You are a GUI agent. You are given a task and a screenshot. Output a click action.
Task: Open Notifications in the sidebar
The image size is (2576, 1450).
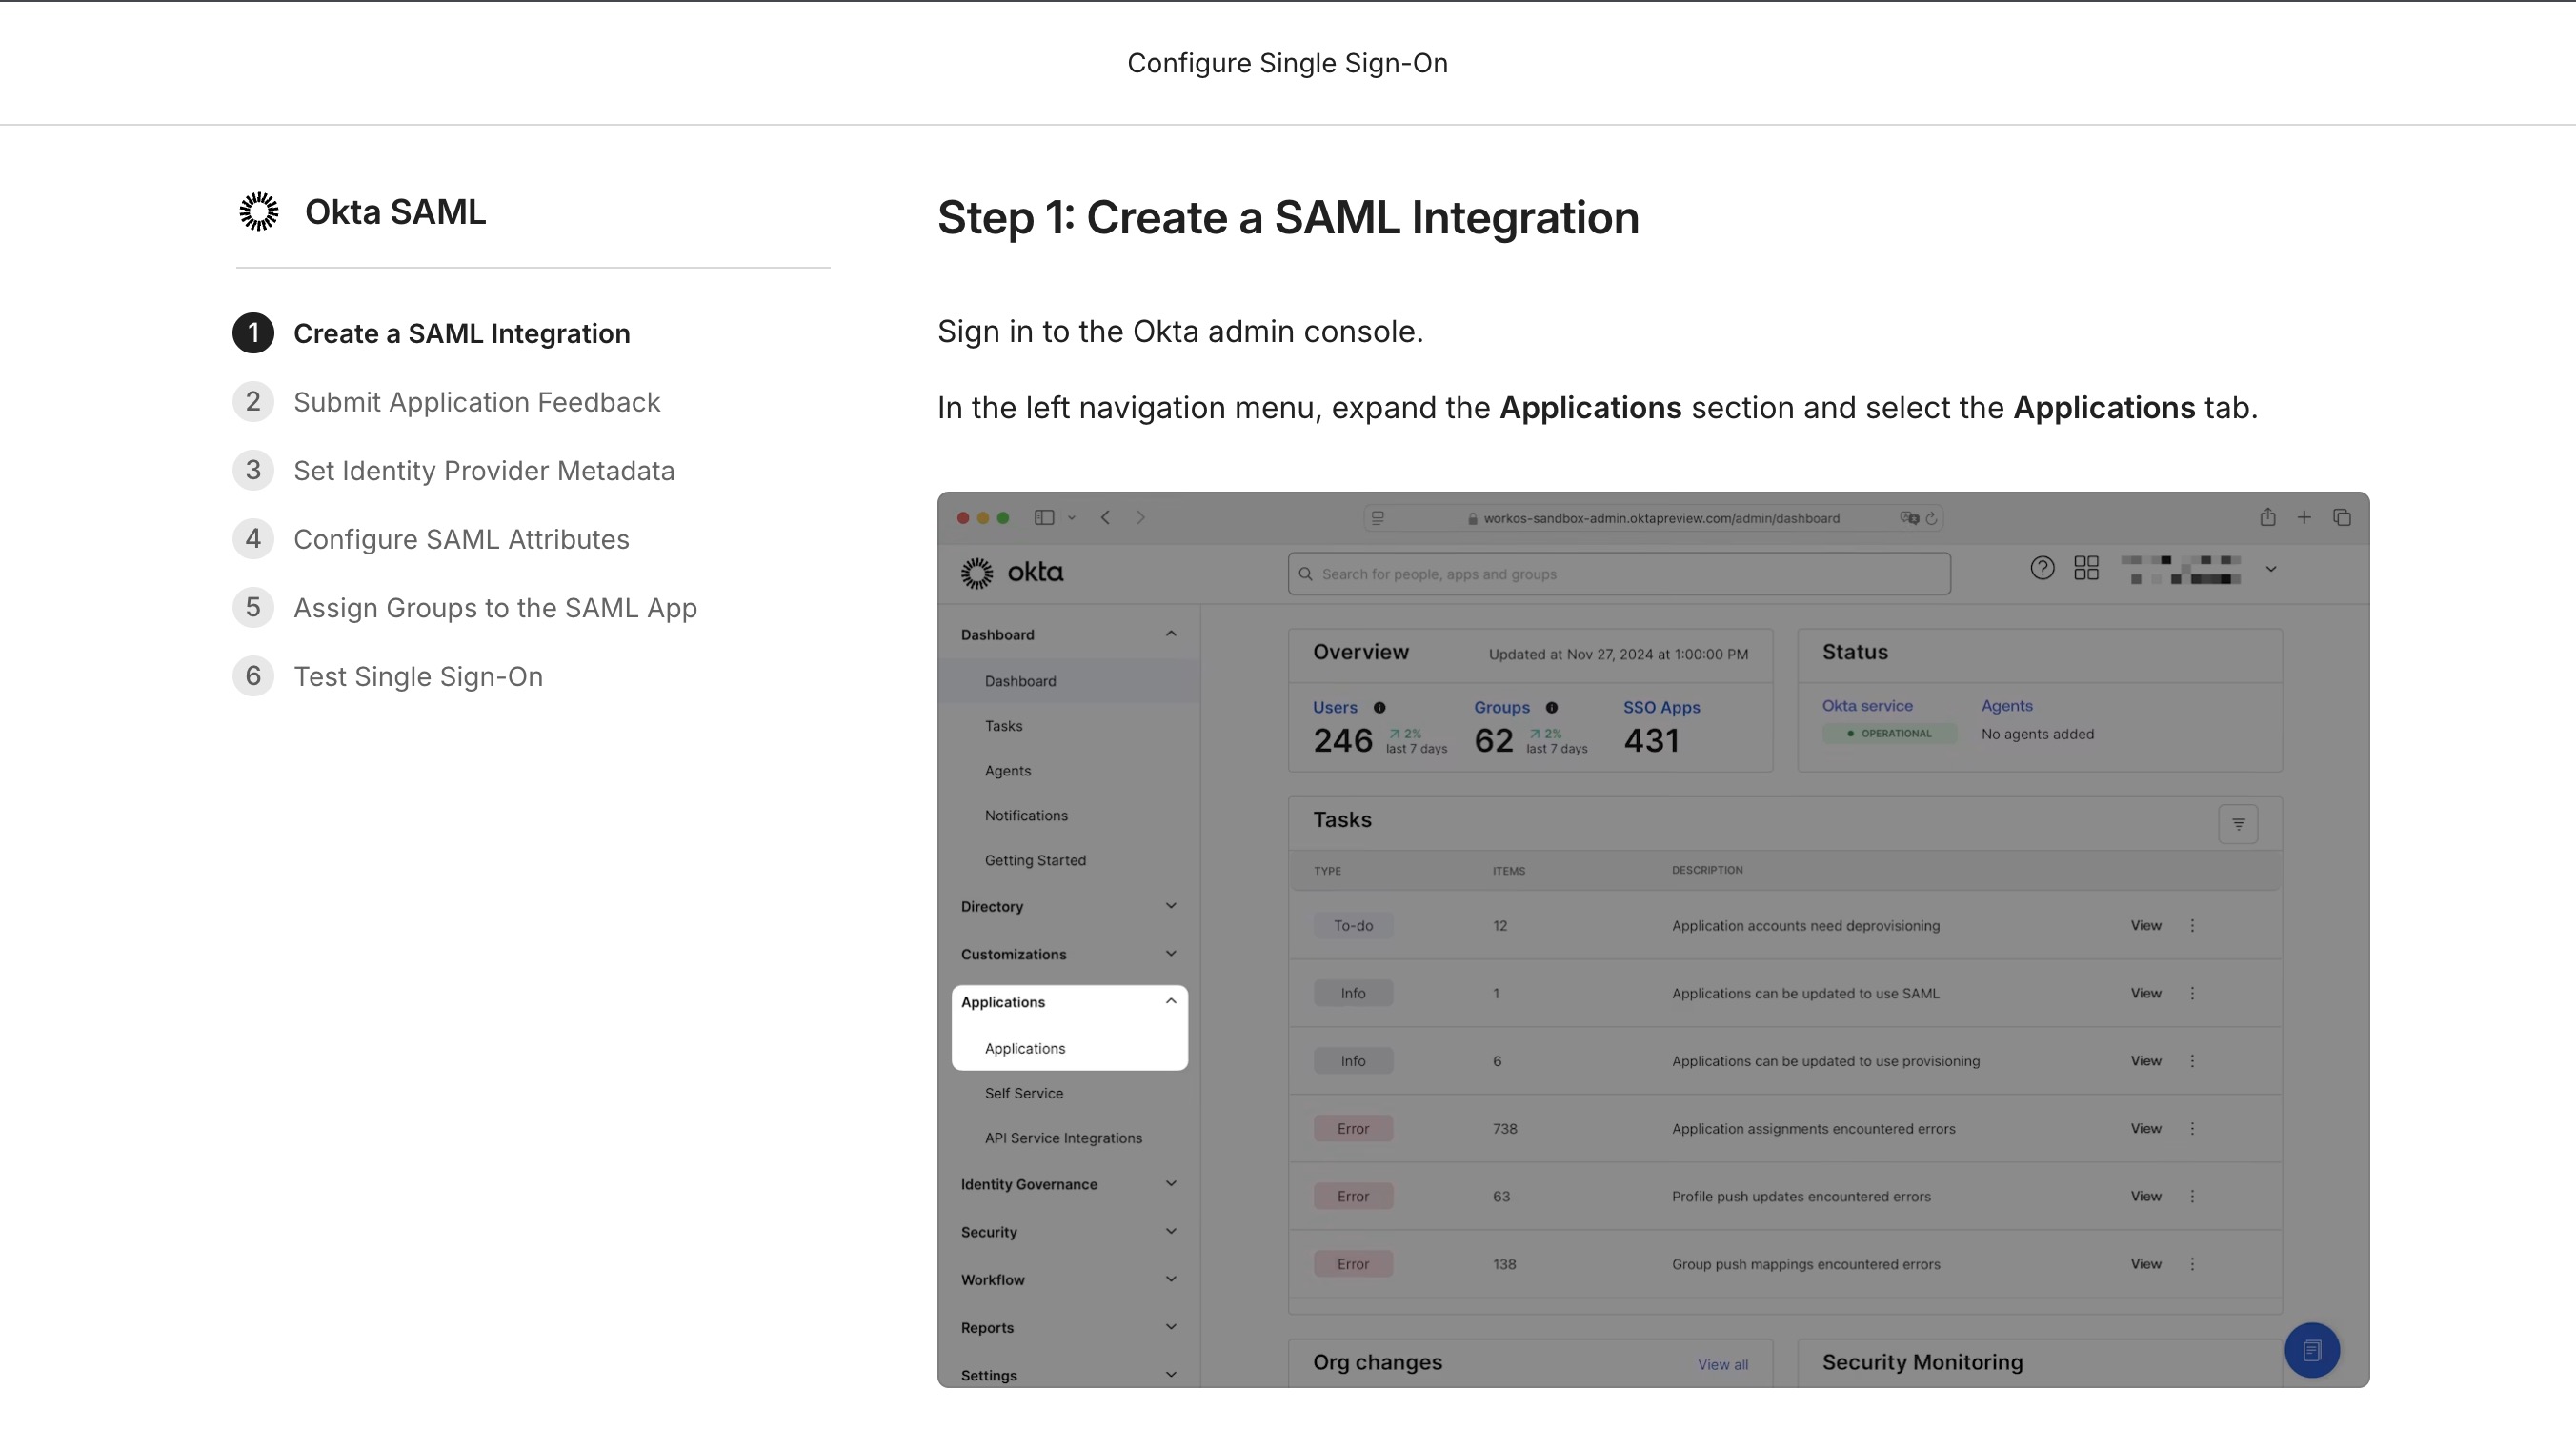[1026, 816]
